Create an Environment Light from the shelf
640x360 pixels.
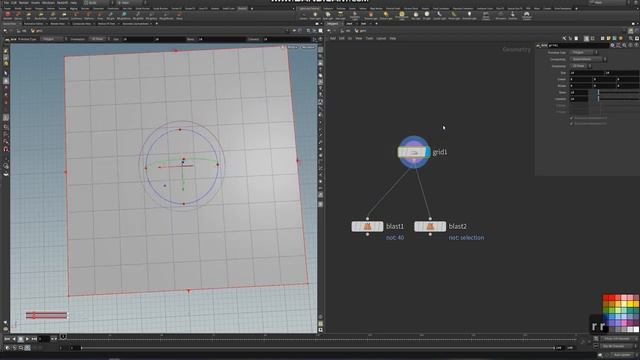(402, 16)
